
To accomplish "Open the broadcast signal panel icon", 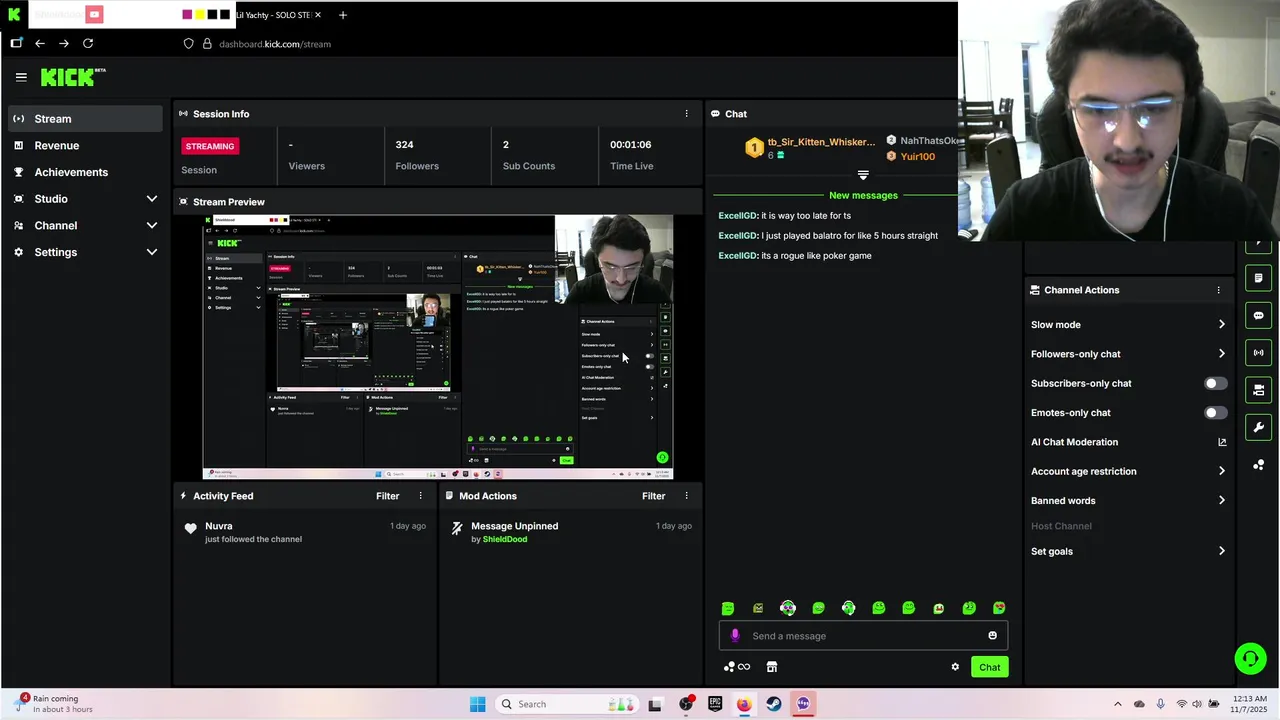I will (x=1258, y=352).
